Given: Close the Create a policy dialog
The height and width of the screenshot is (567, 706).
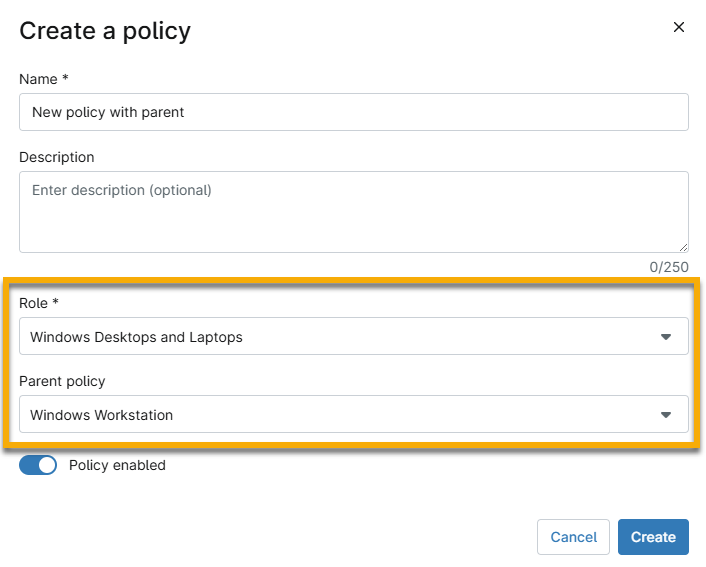Looking at the screenshot, I should (x=679, y=28).
